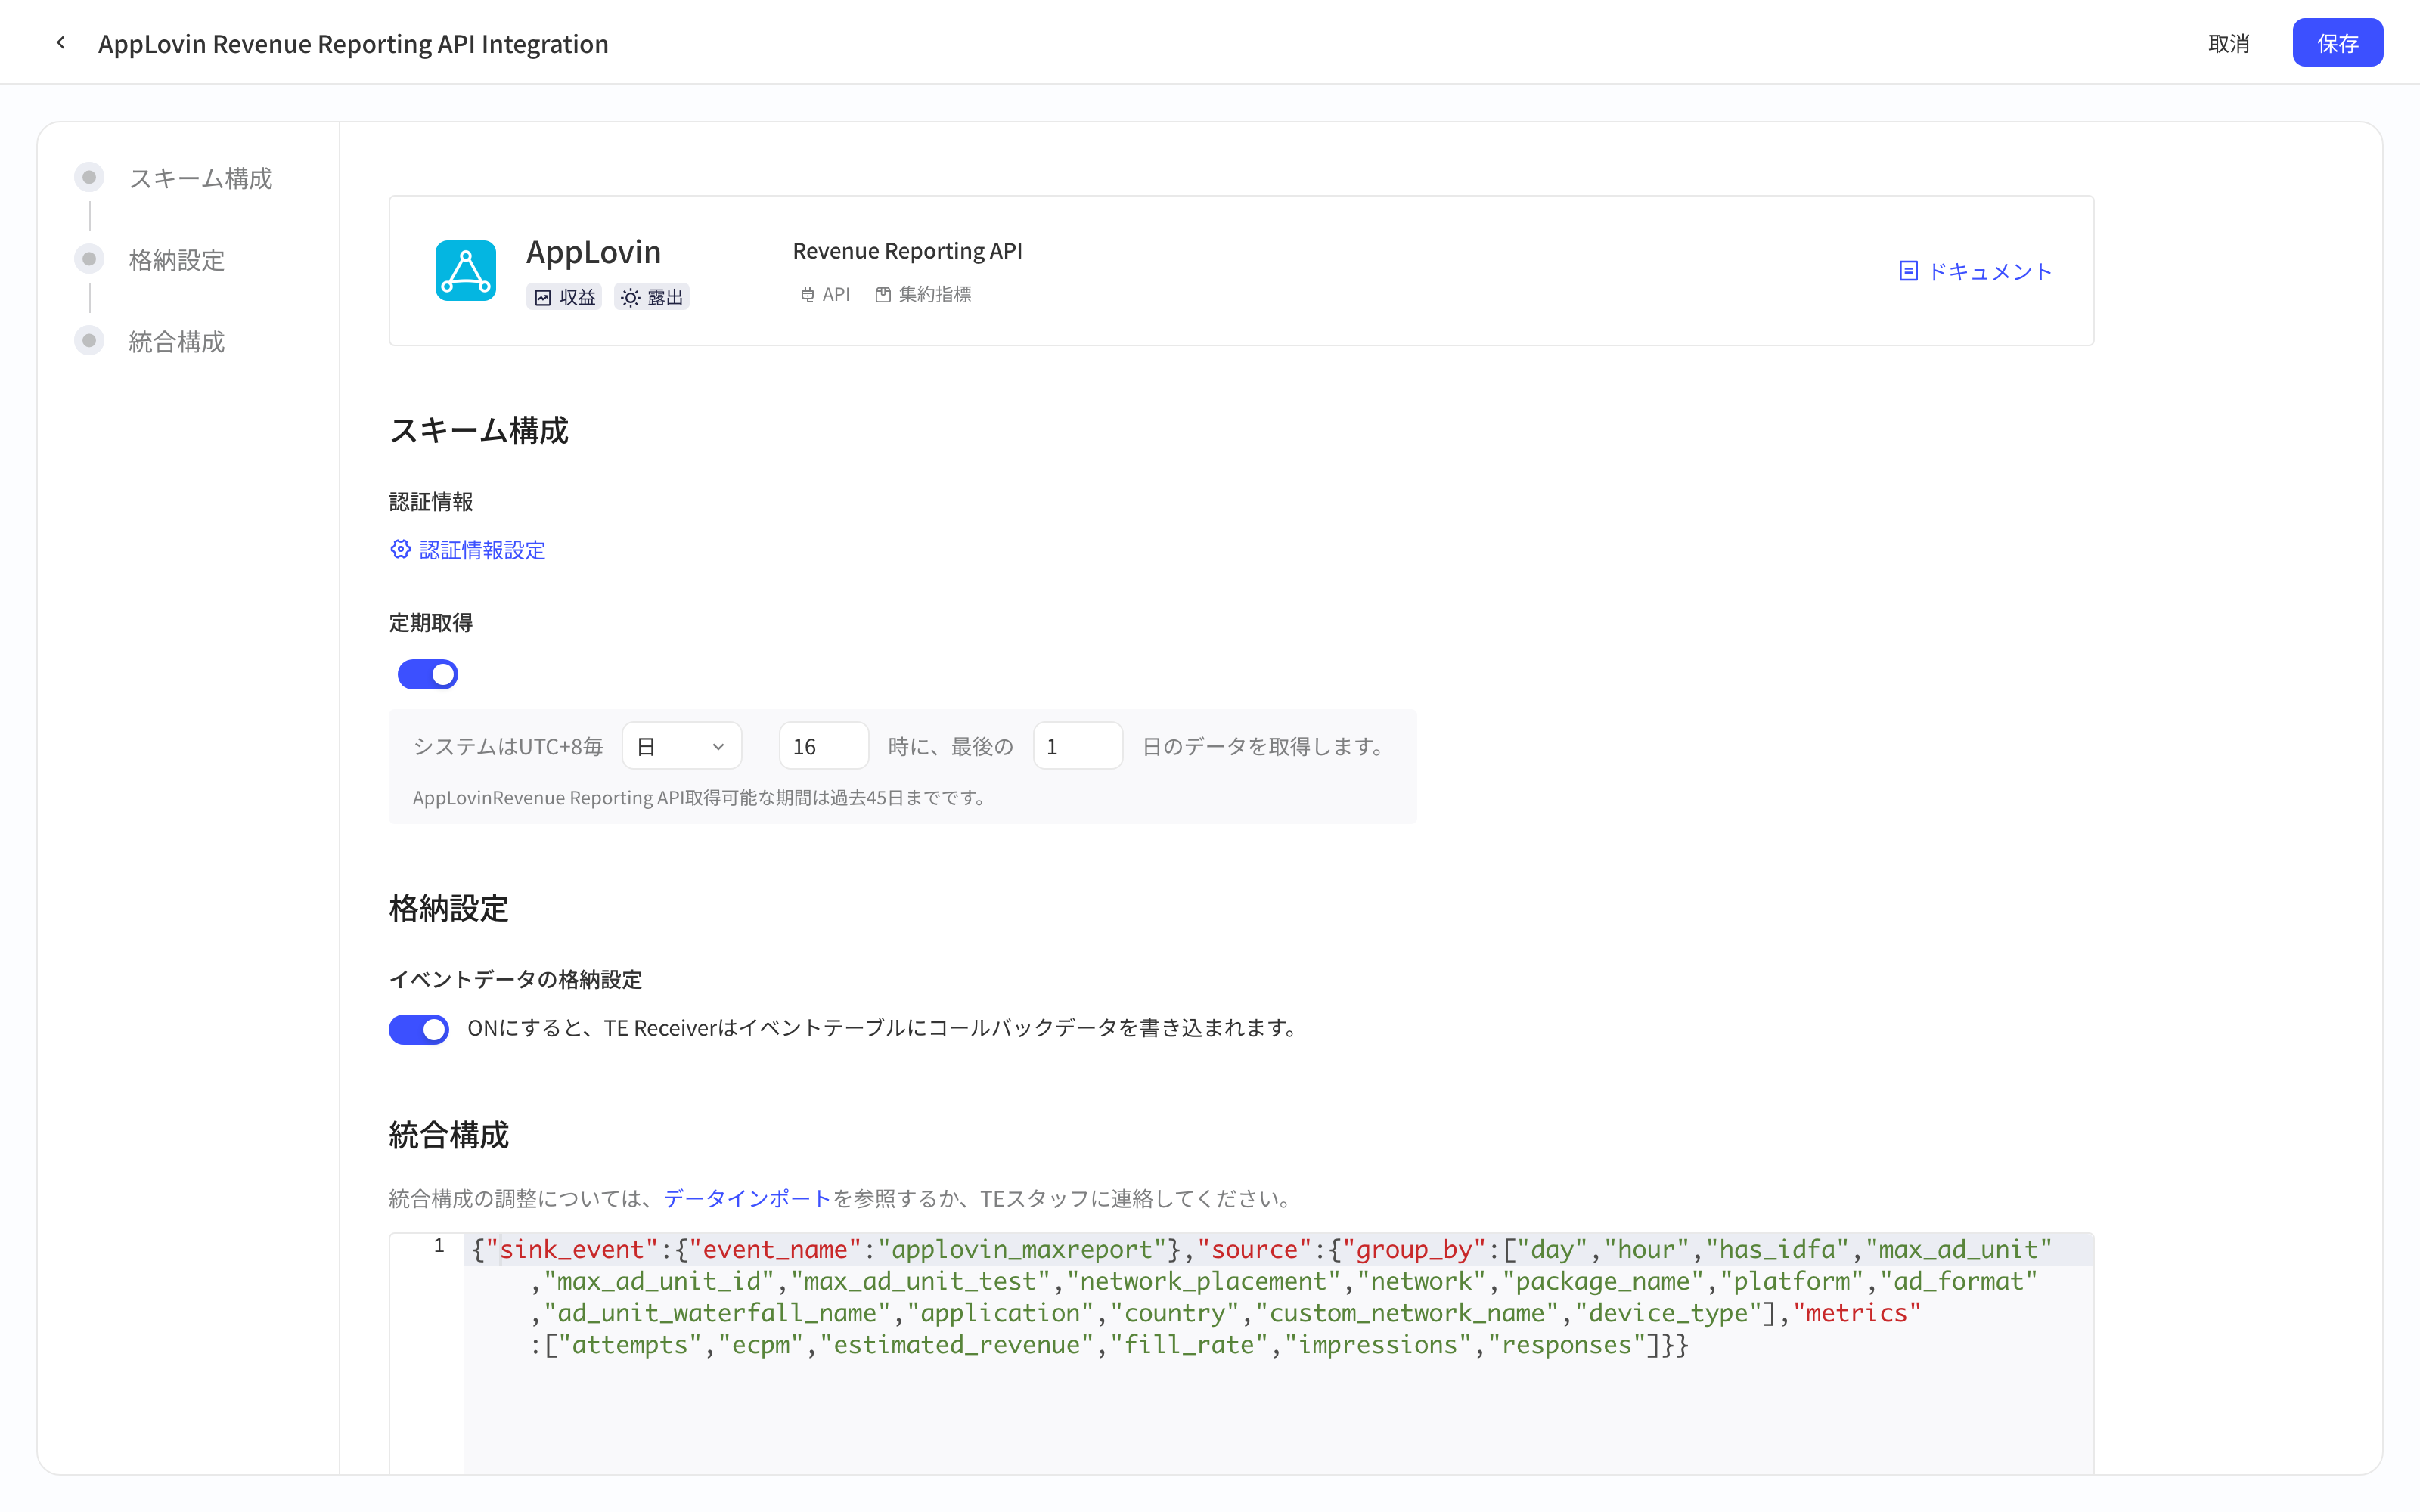Viewport: 2420px width, 1512px height.
Task: Click the 露出 exposure tag icon
Action: pyautogui.click(x=630, y=298)
